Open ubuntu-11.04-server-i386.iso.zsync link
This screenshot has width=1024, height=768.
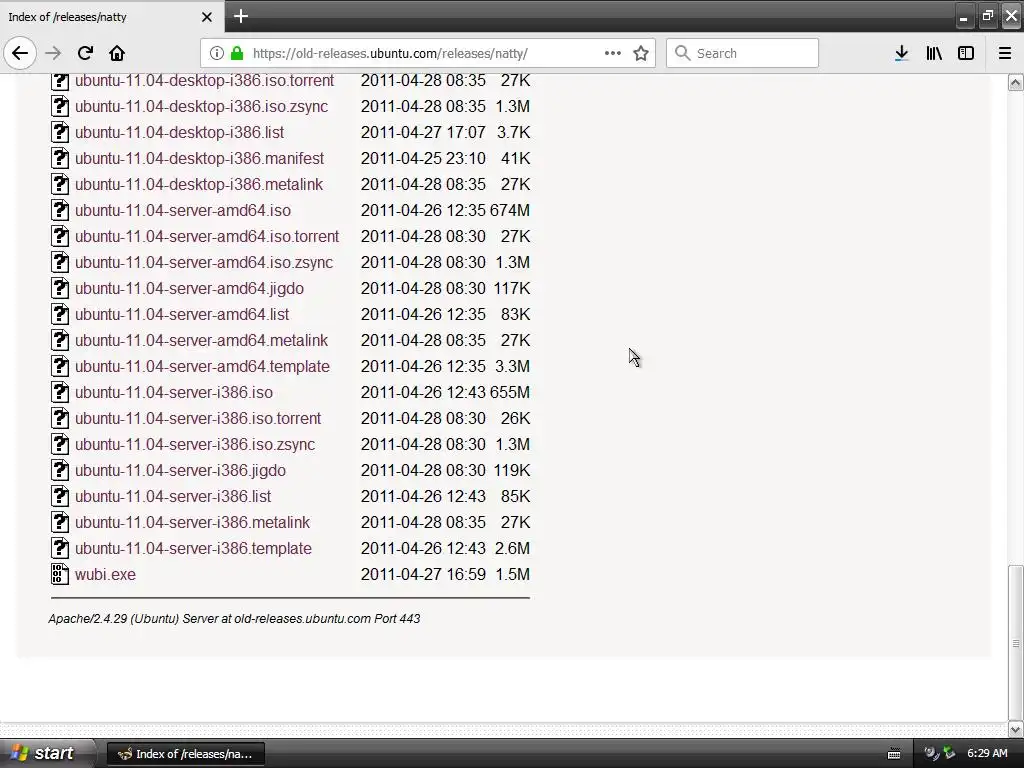point(195,445)
